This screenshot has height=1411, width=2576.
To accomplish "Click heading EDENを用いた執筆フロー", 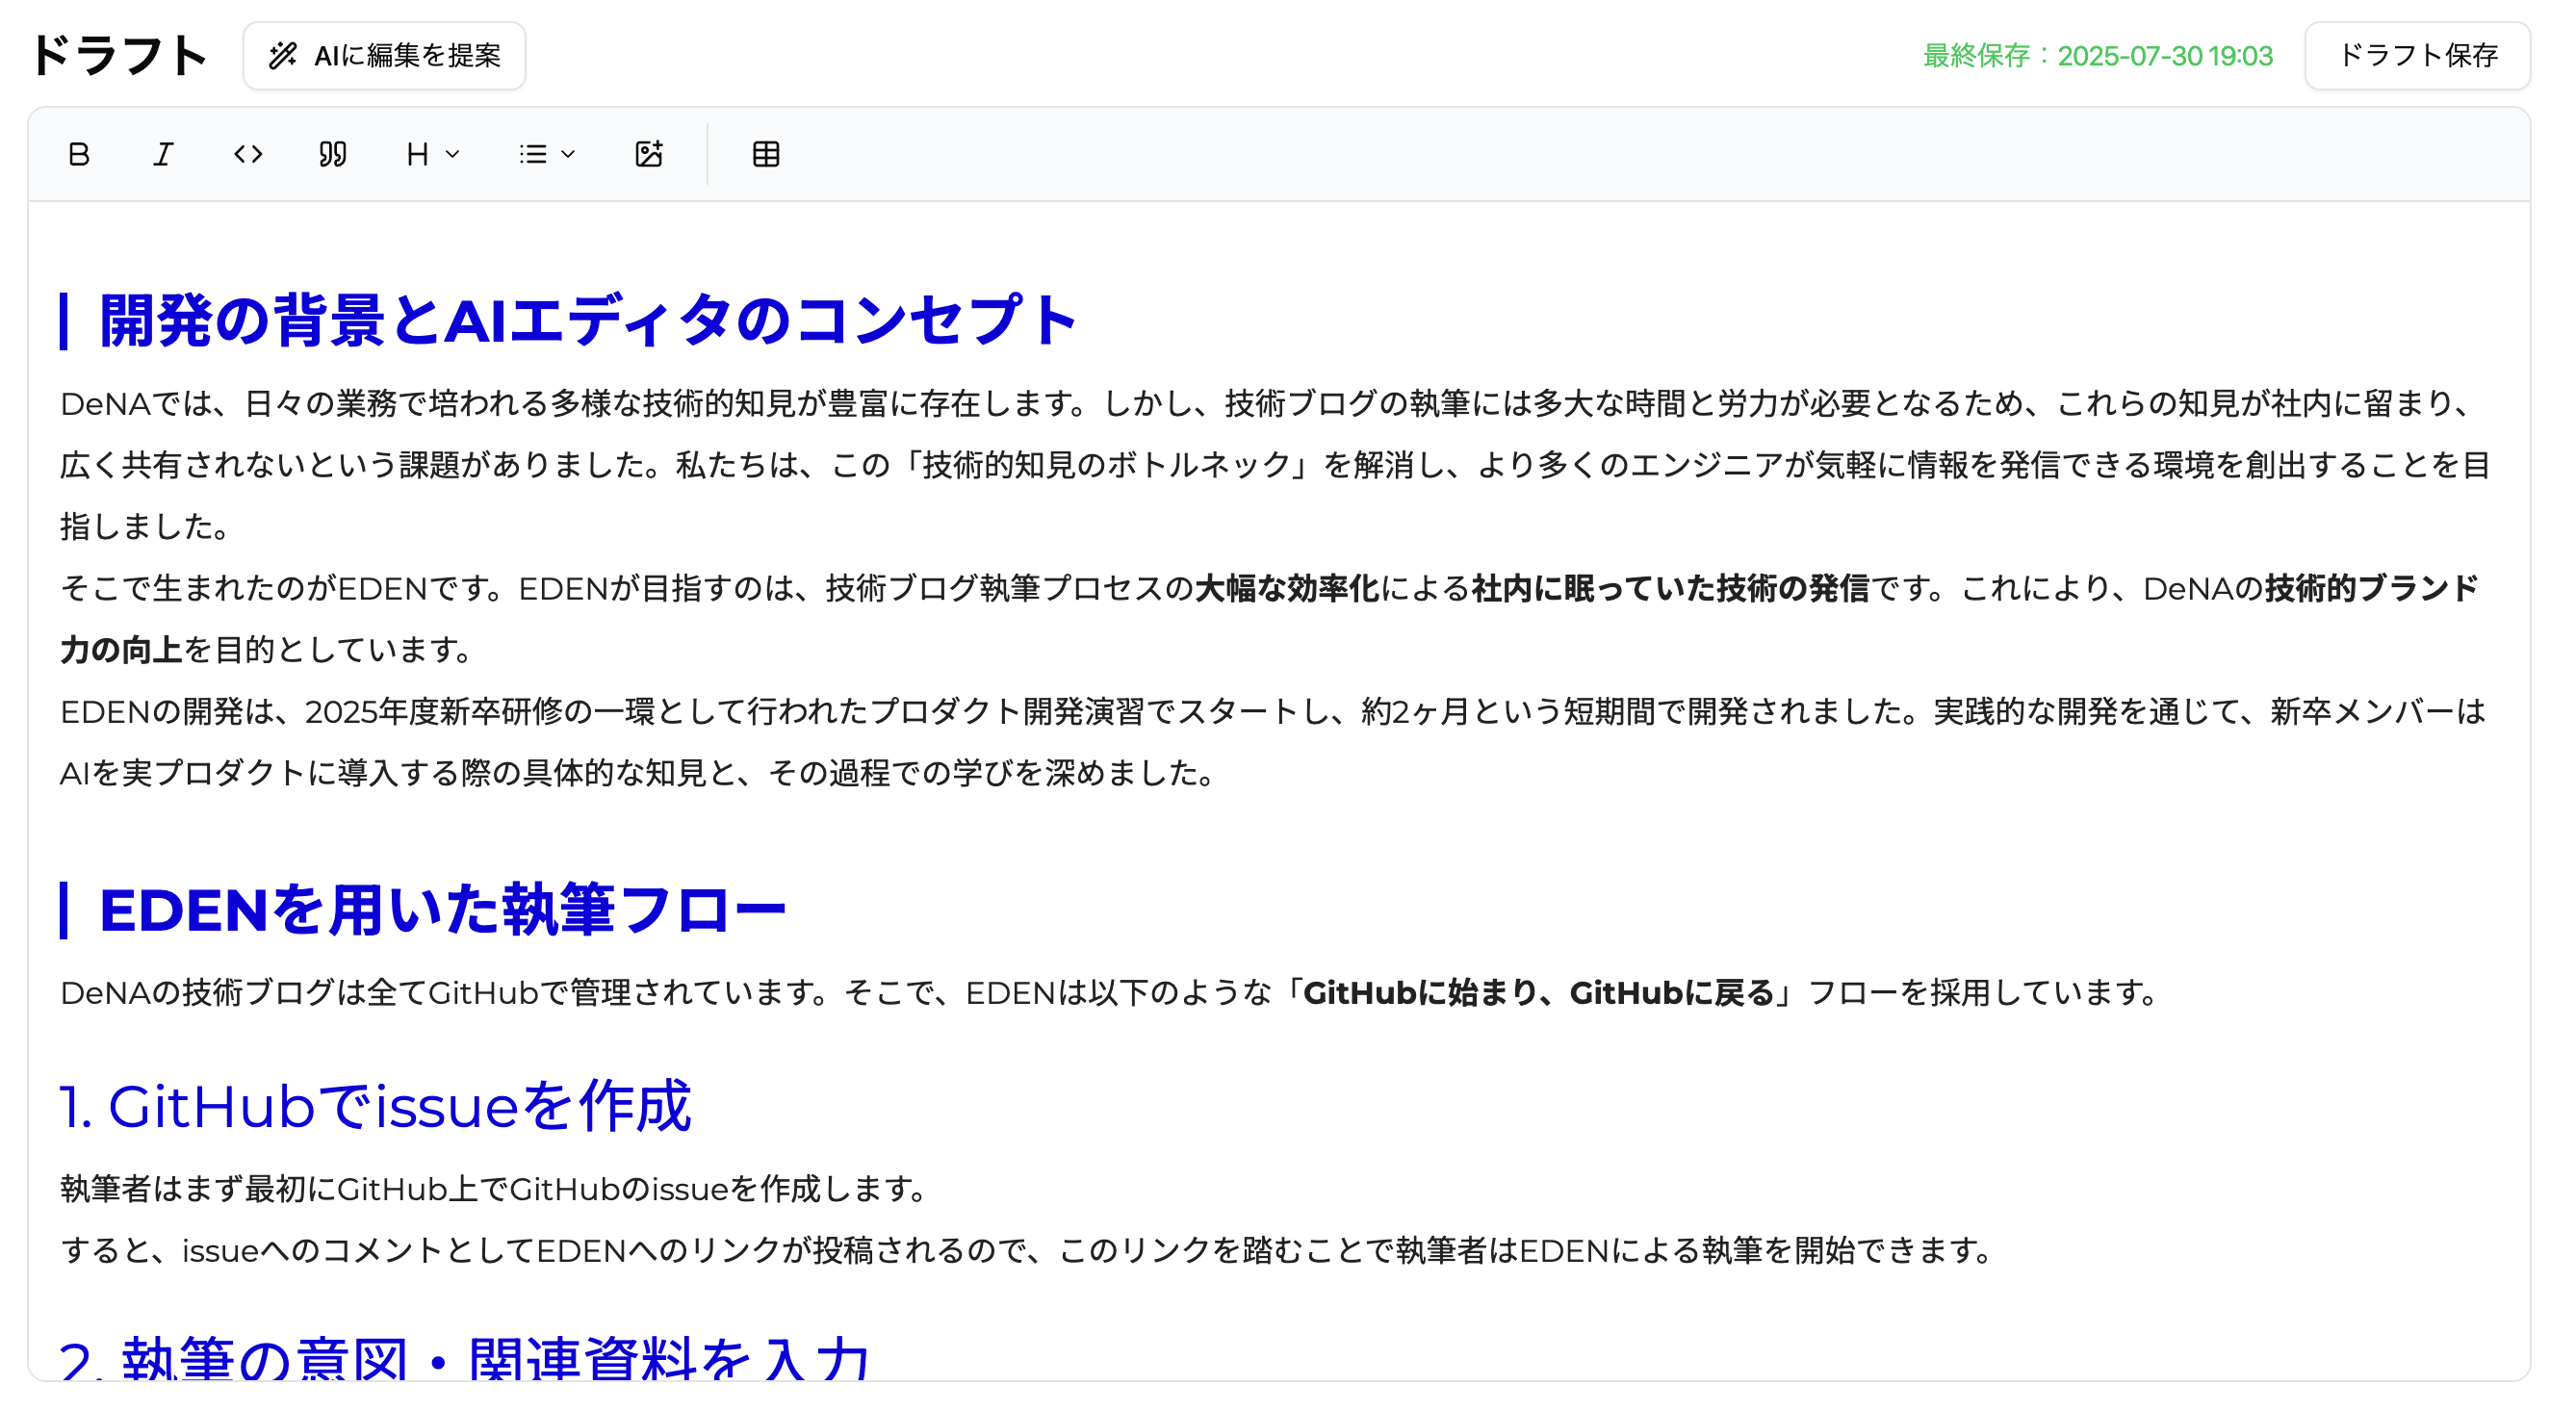I will [443, 910].
